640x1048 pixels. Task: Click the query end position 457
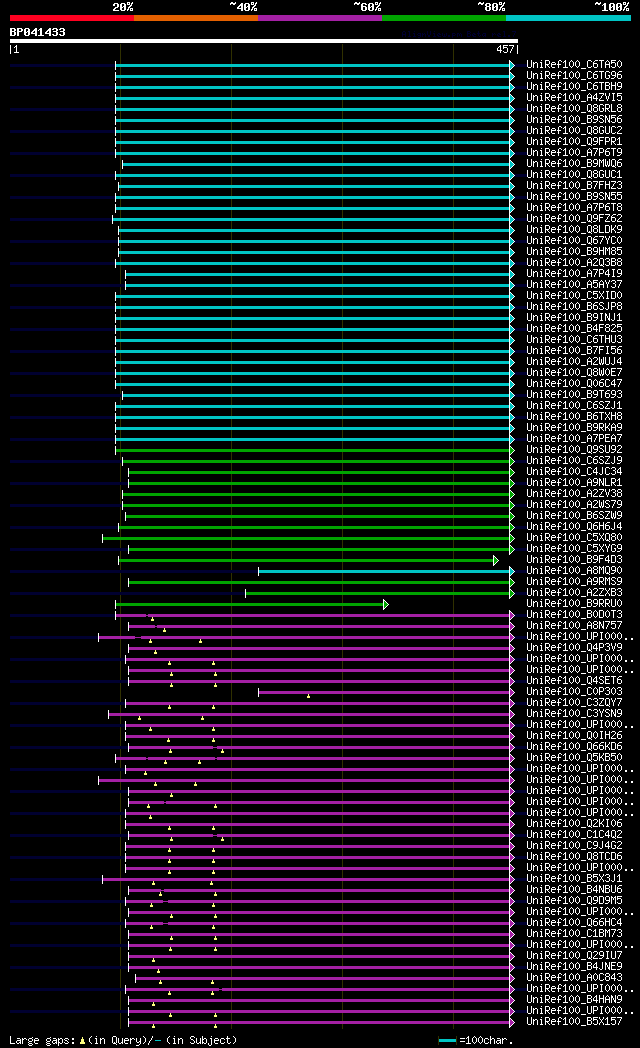[x=505, y=49]
